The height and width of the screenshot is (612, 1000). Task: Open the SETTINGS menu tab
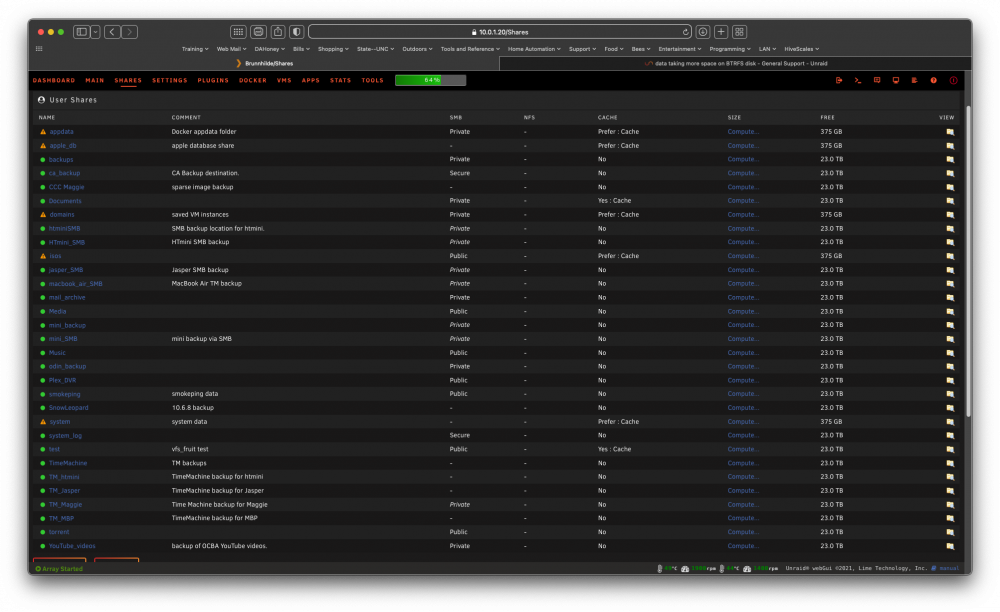click(x=170, y=80)
